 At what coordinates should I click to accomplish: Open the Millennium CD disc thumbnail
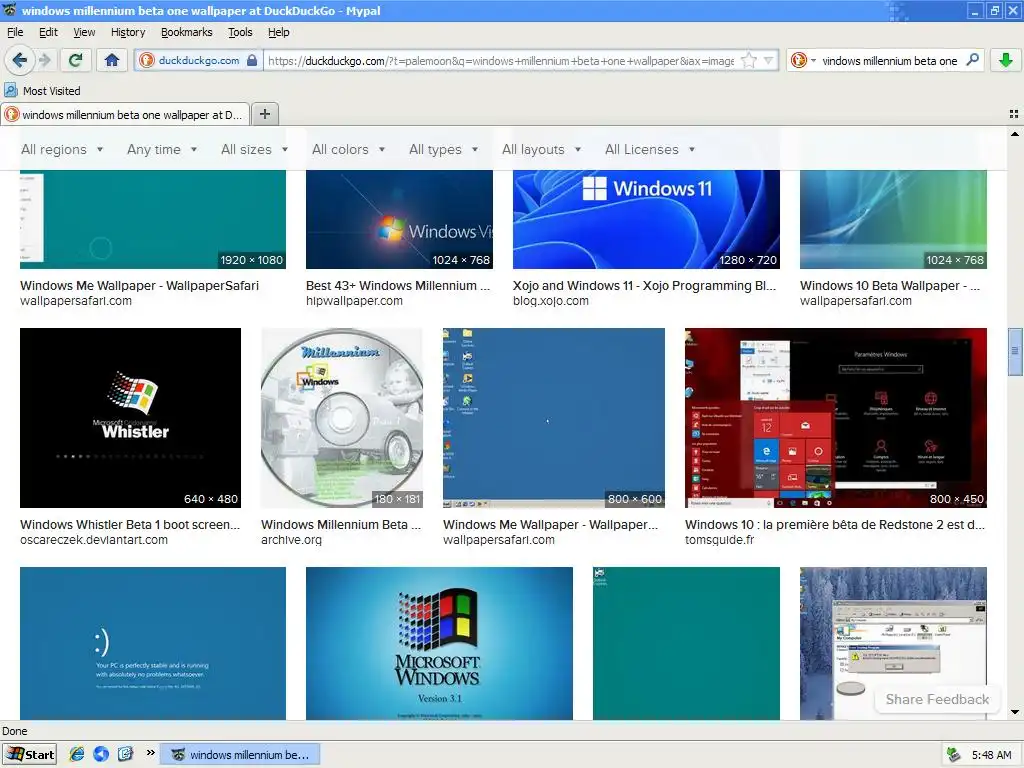[x=342, y=418]
